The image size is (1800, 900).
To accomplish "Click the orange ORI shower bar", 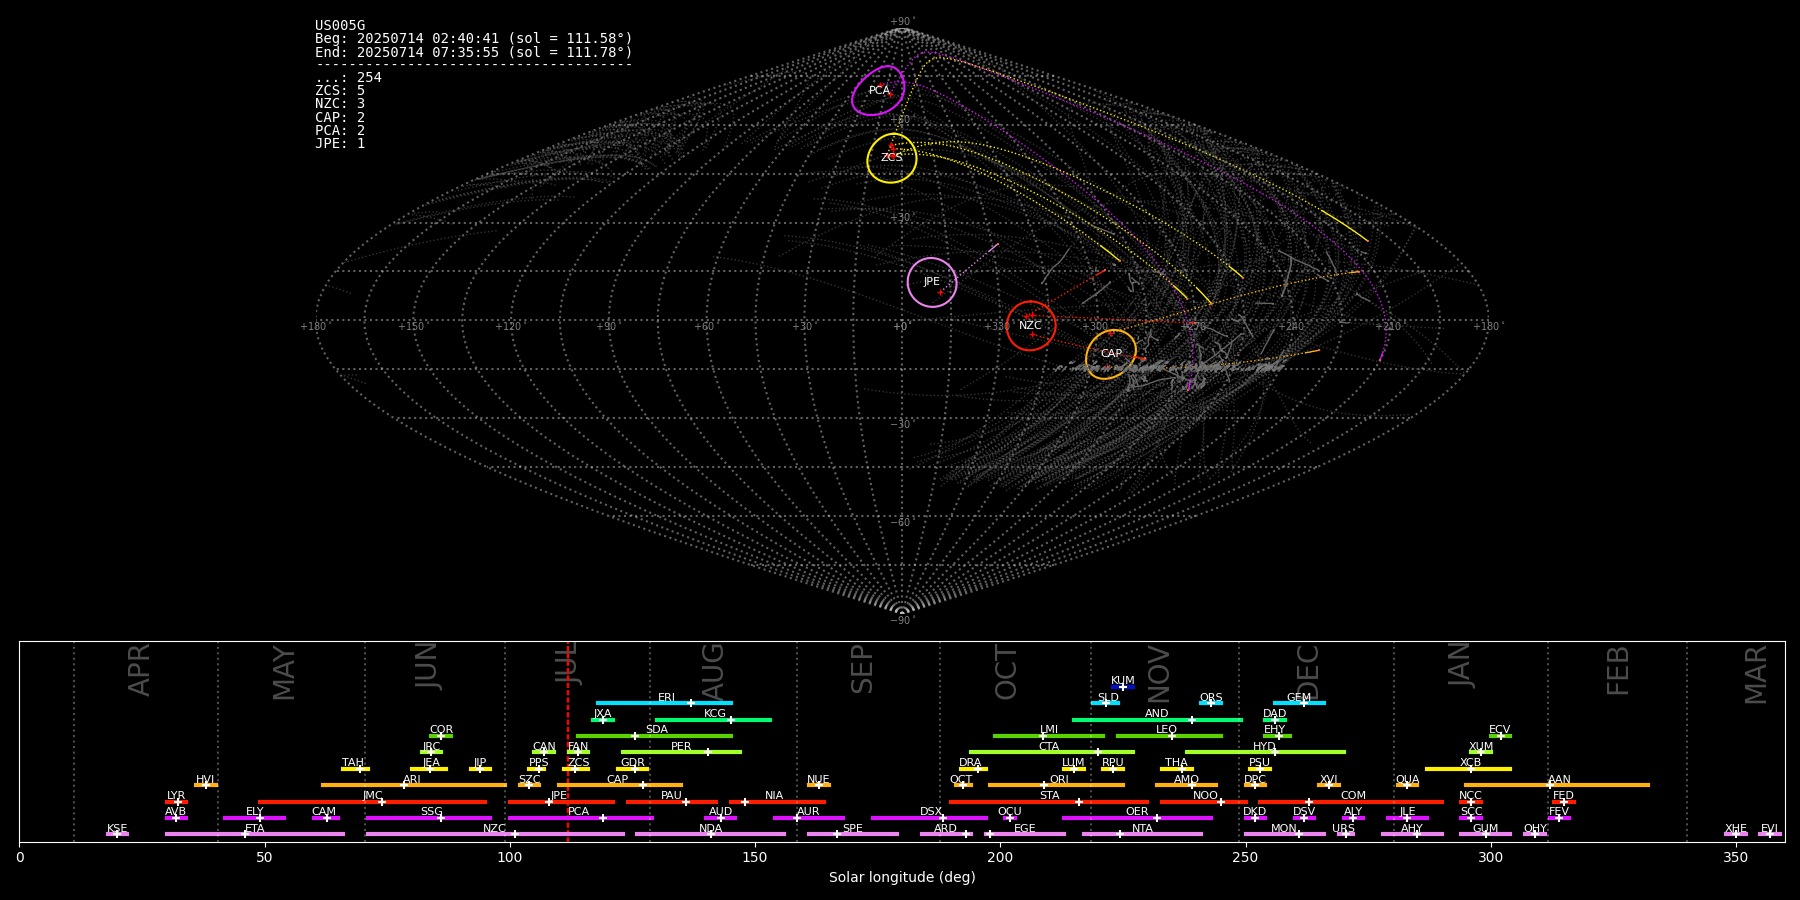I will point(1056,785).
